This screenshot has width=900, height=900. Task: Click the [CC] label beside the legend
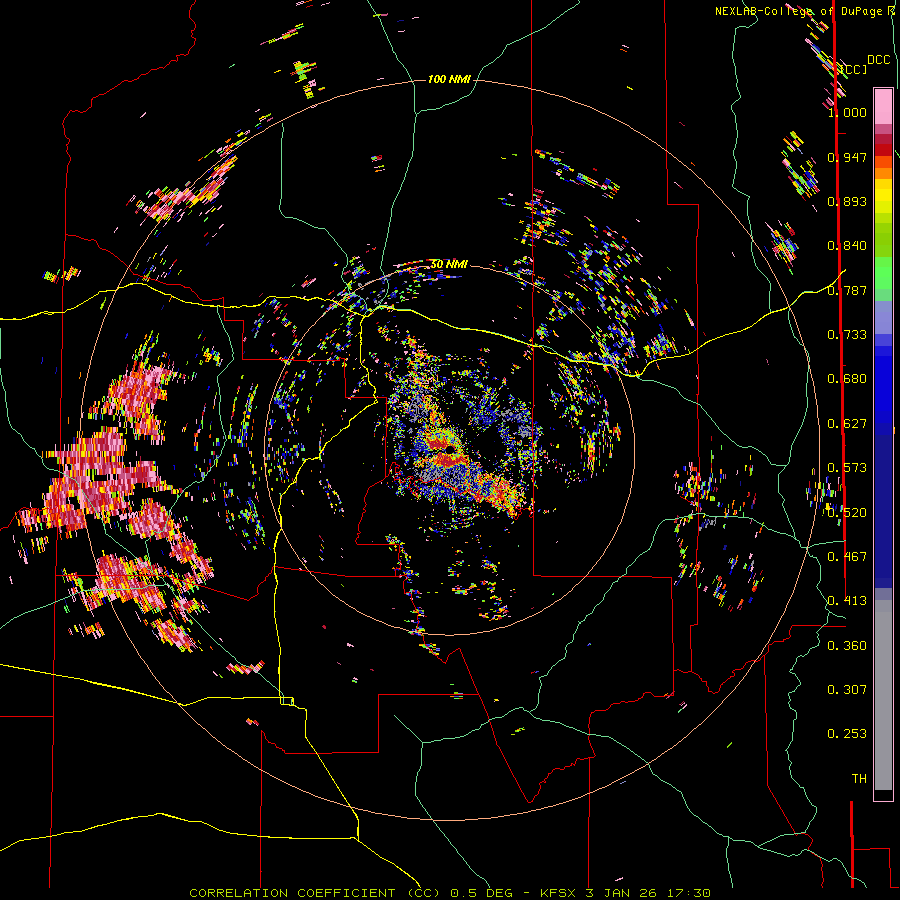click(854, 69)
